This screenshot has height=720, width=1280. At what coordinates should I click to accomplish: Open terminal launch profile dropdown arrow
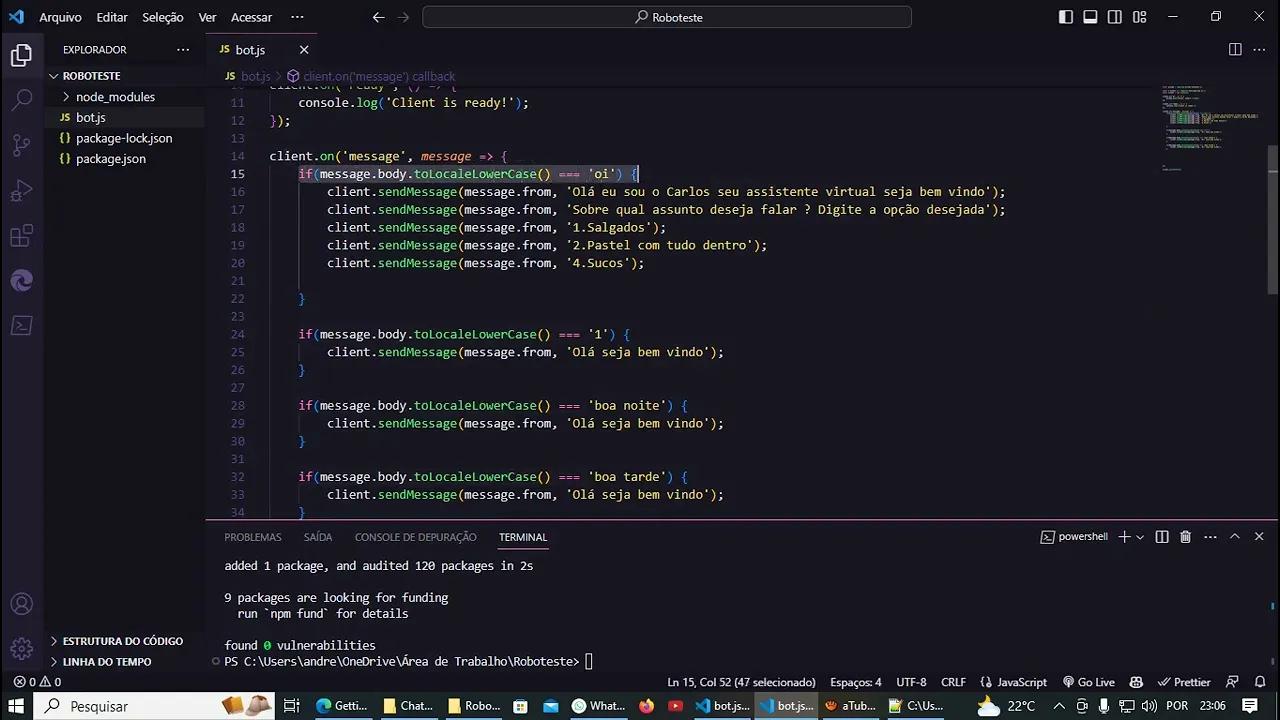point(1140,537)
